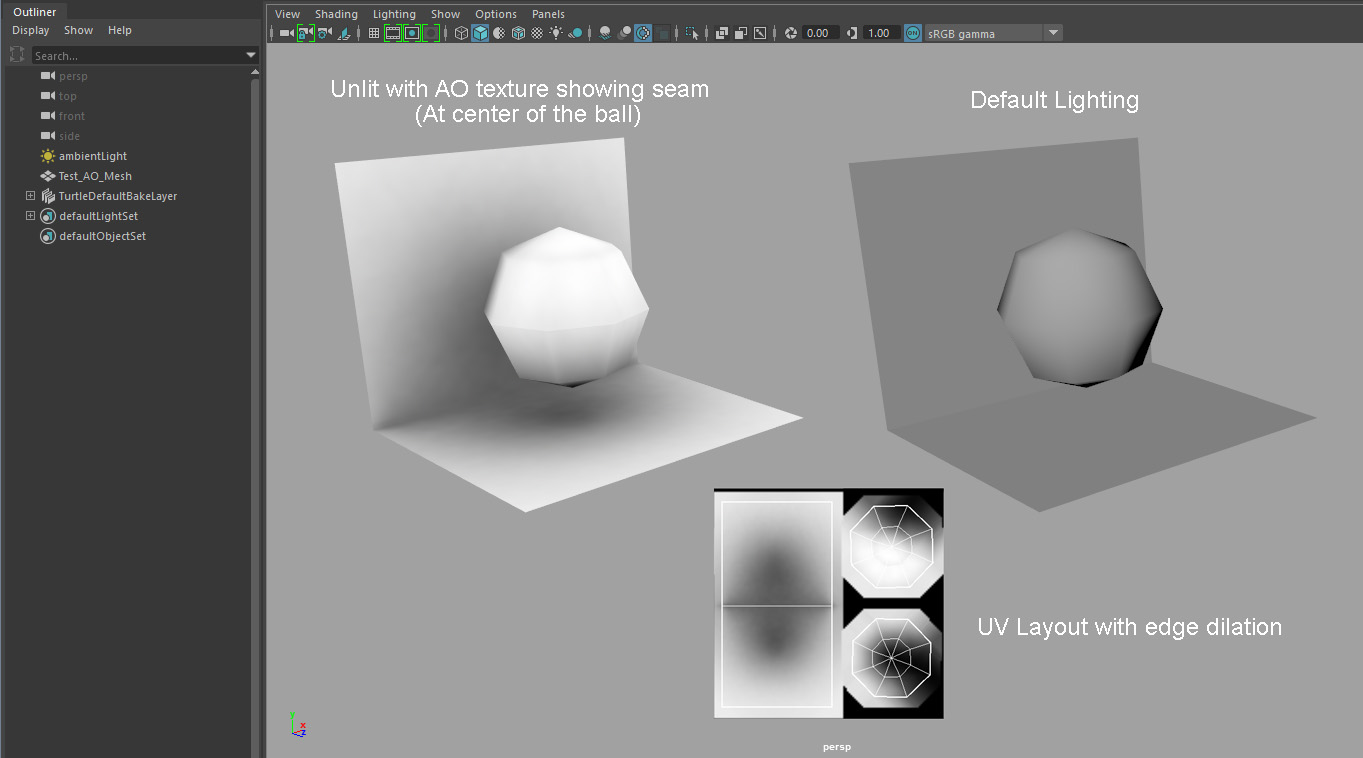
Task: Open the Outliner Display menu
Action: click(x=31, y=30)
